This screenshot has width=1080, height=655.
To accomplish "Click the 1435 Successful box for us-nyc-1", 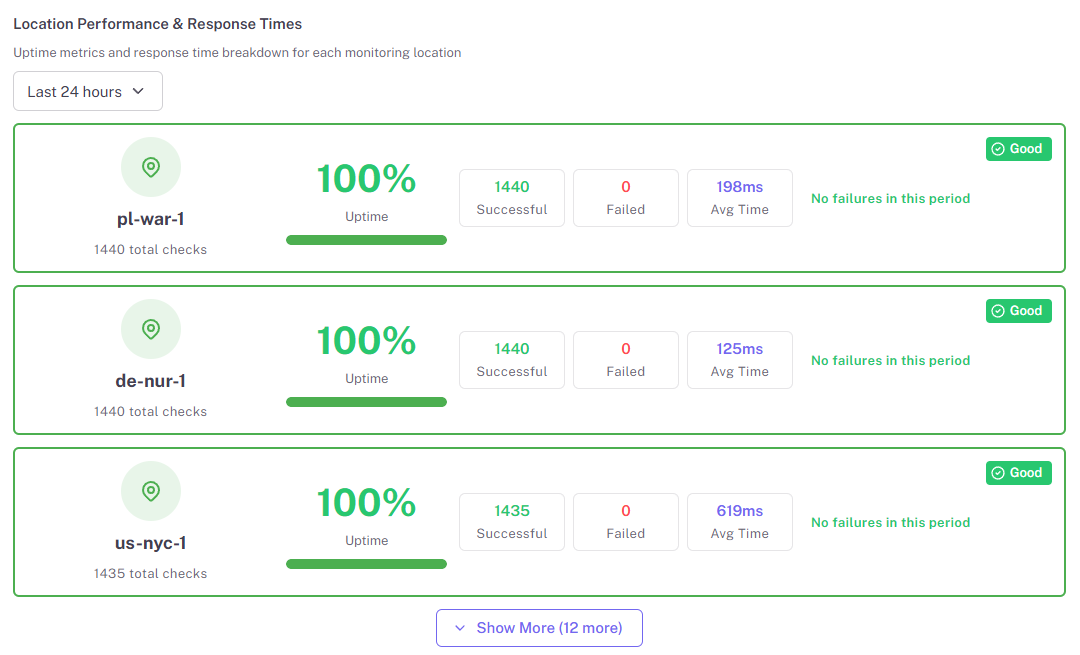I will click(x=512, y=522).
